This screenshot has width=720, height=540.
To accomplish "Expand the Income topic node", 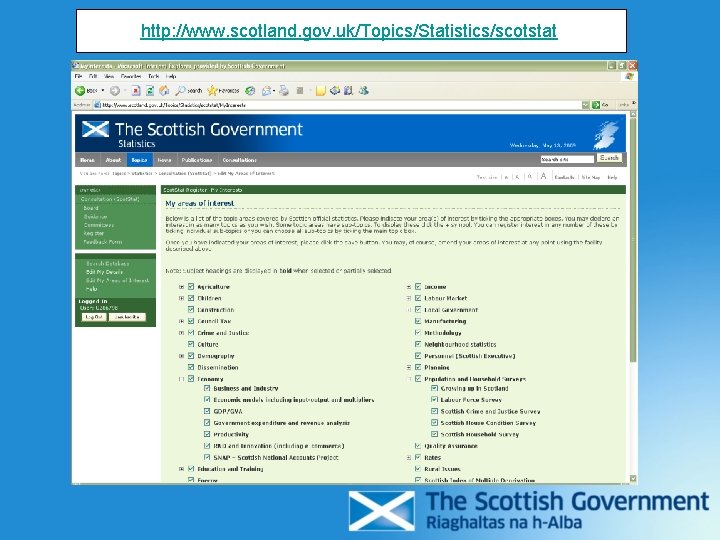I will tap(409, 287).
